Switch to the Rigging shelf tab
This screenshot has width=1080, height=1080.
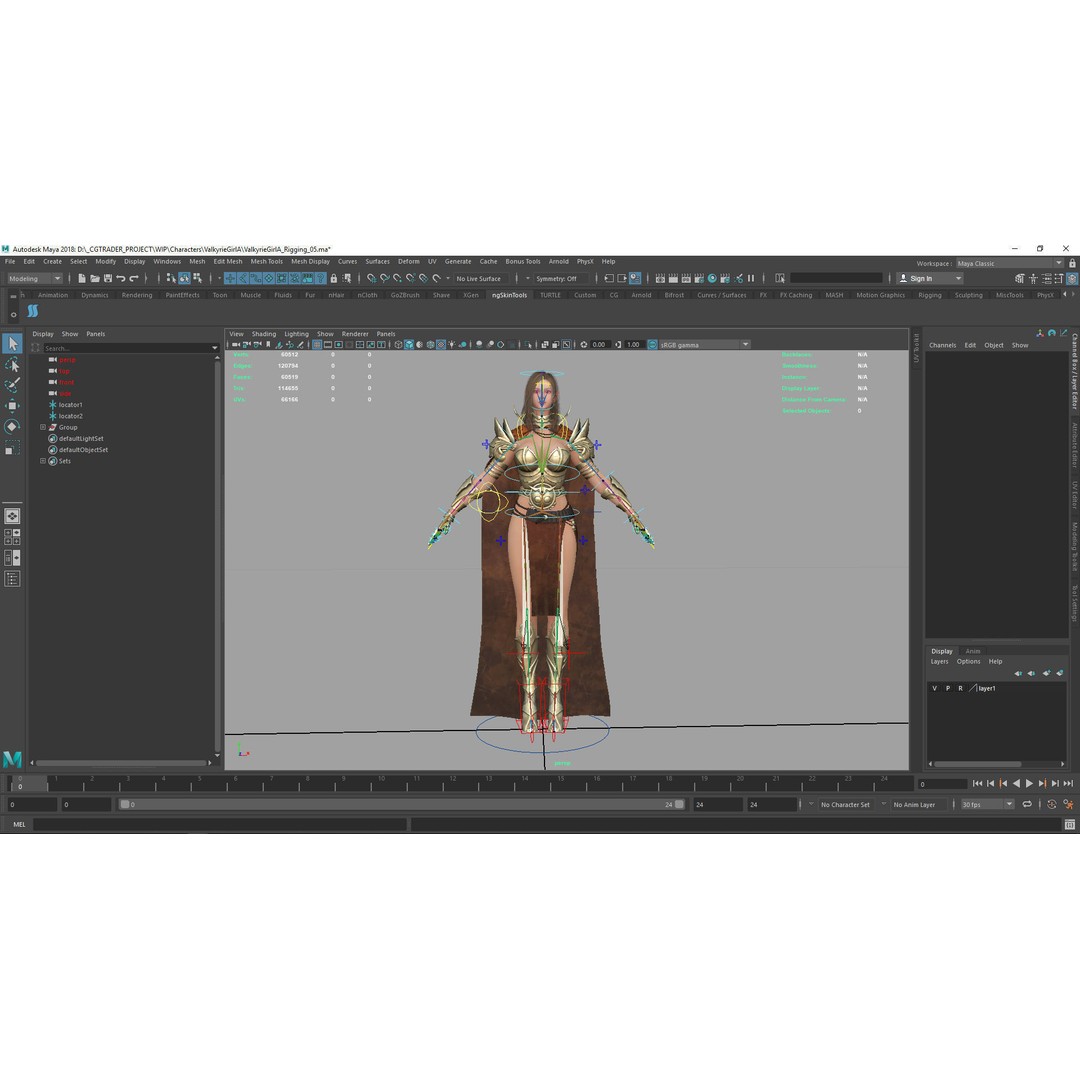(929, 295)
